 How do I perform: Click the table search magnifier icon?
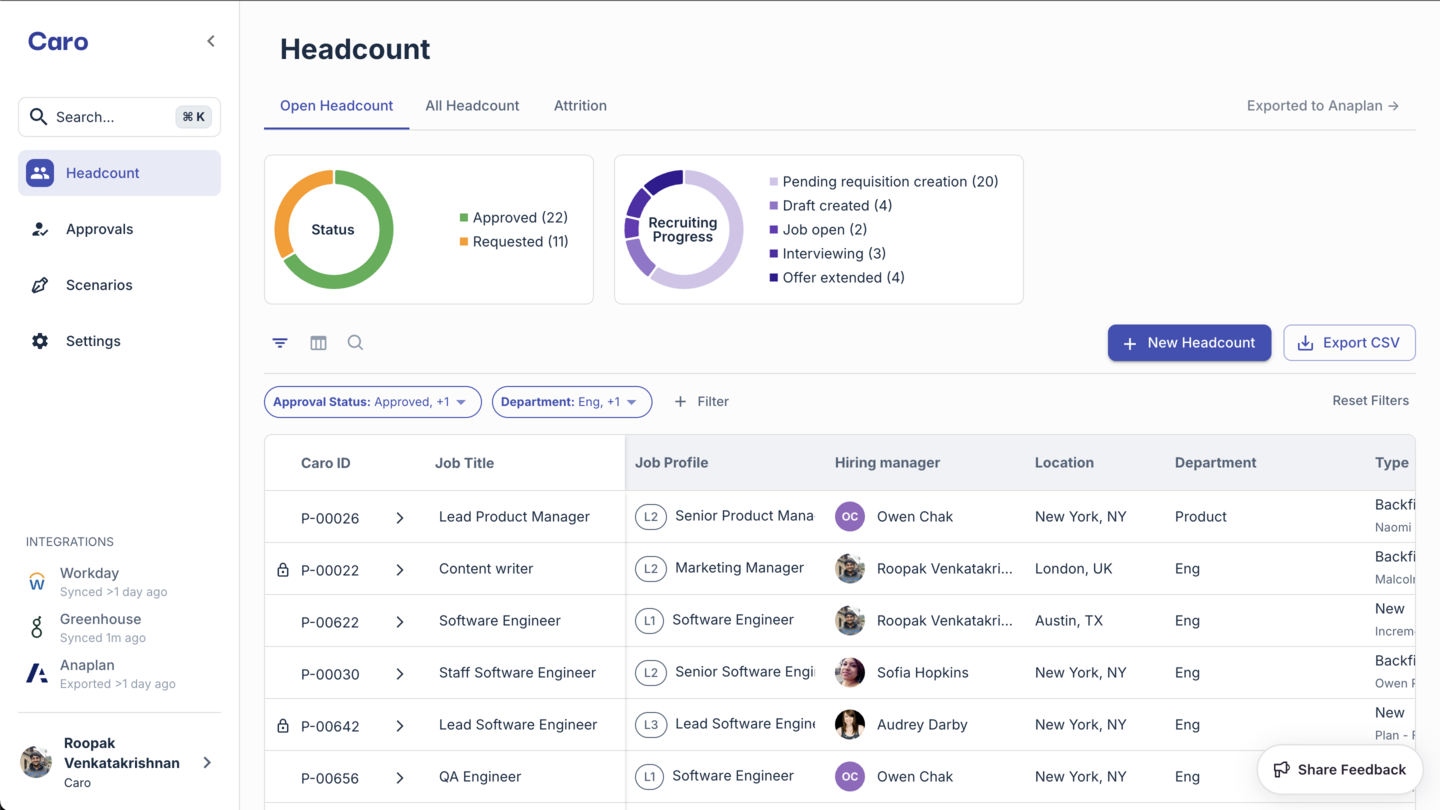click(355, 343)
